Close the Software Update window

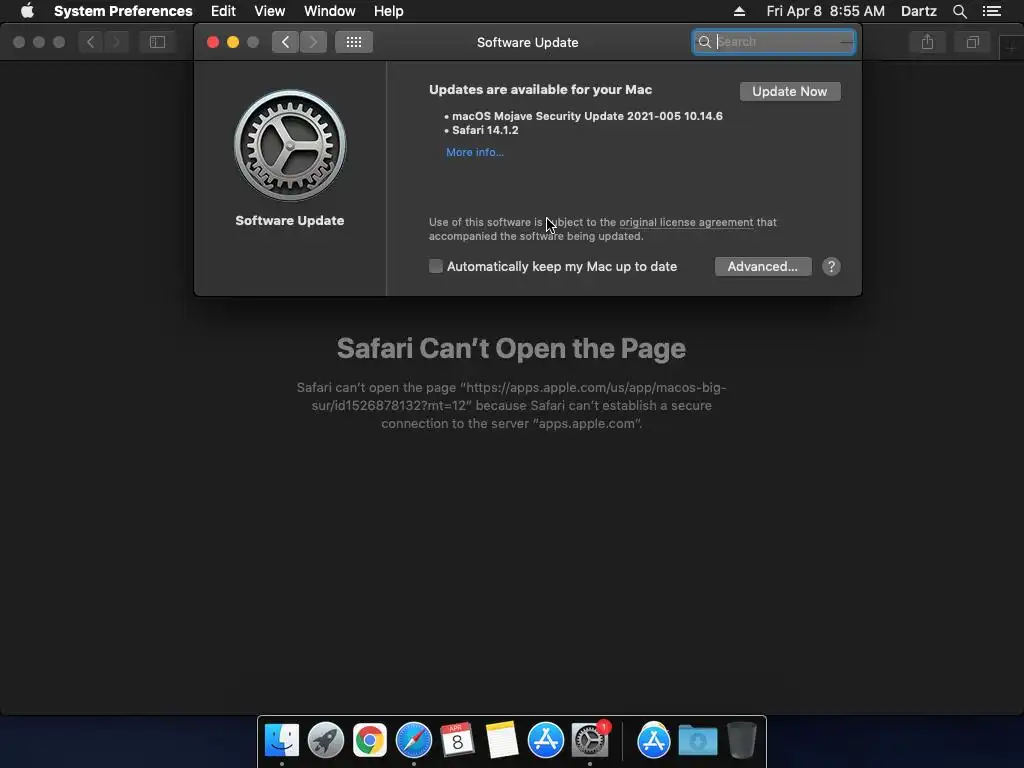[213, 42]
